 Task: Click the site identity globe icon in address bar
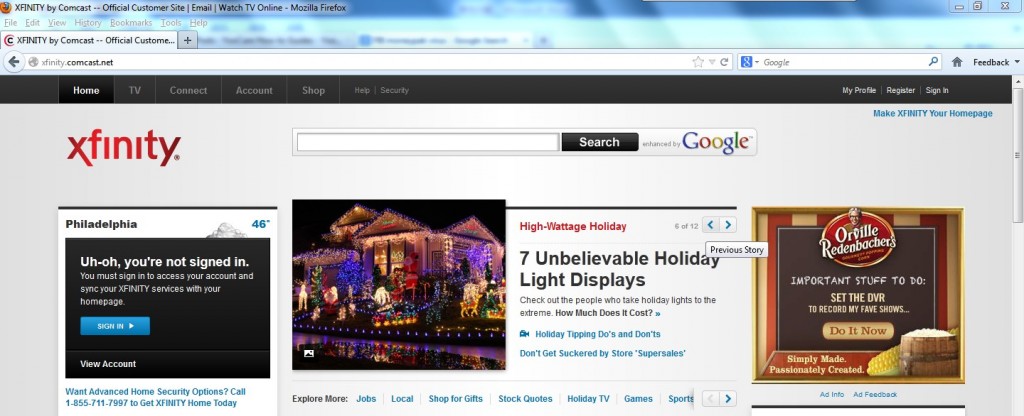point(33,62)
